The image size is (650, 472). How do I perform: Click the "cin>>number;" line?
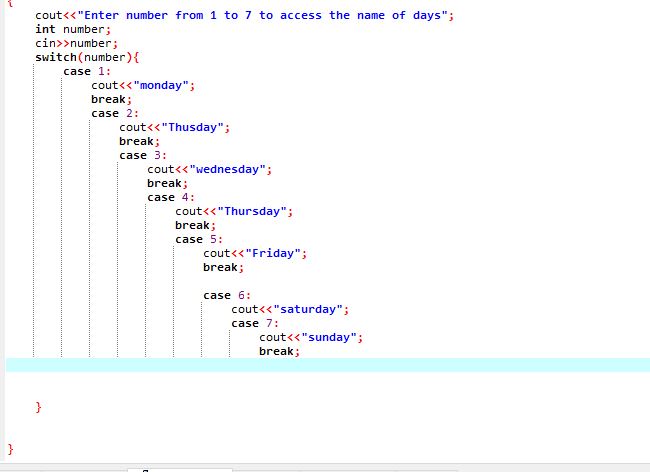[76, 44]
